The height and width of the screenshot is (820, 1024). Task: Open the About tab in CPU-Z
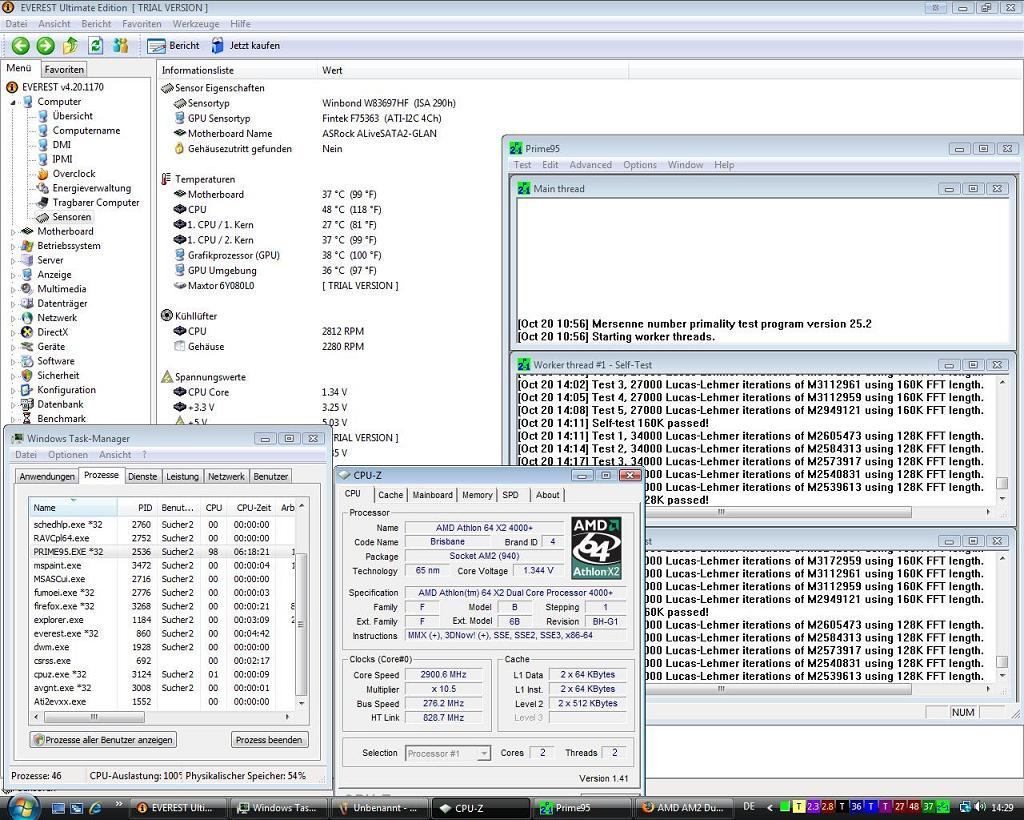click(x=547, y=495)
